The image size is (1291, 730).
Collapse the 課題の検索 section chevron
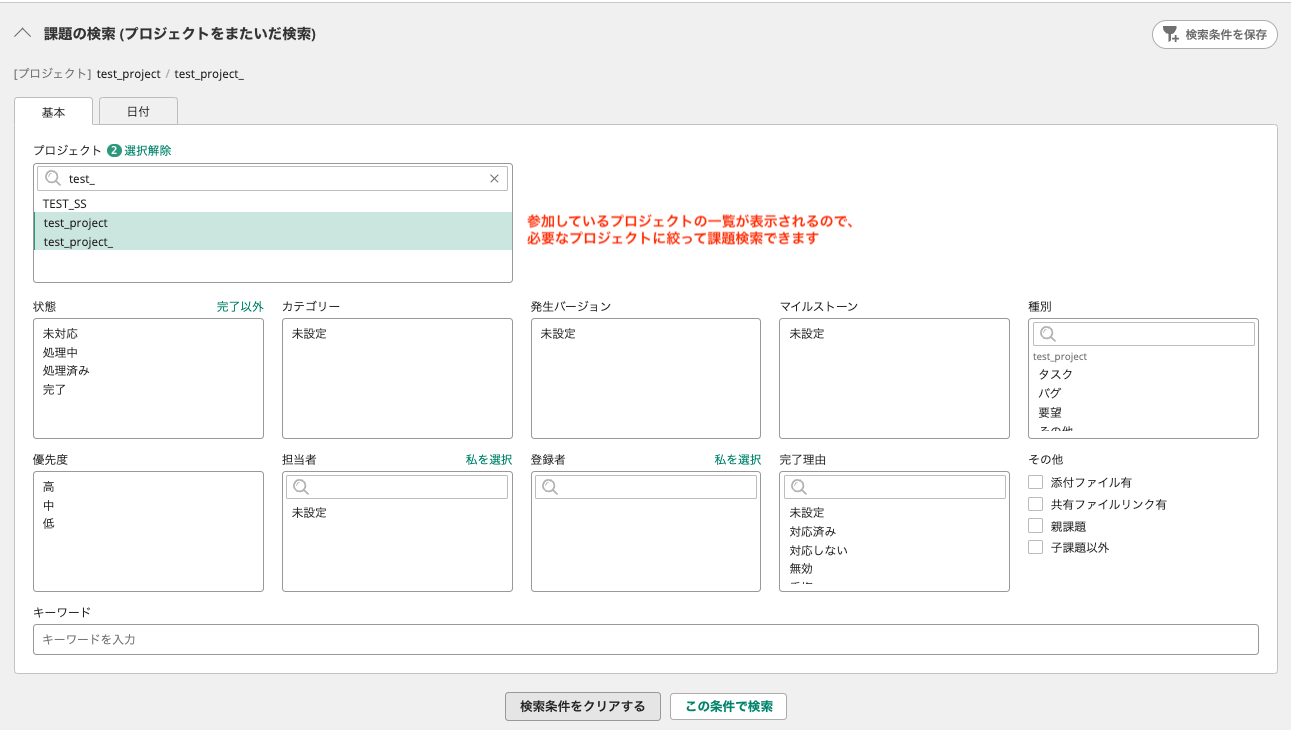tap(22, 33)
